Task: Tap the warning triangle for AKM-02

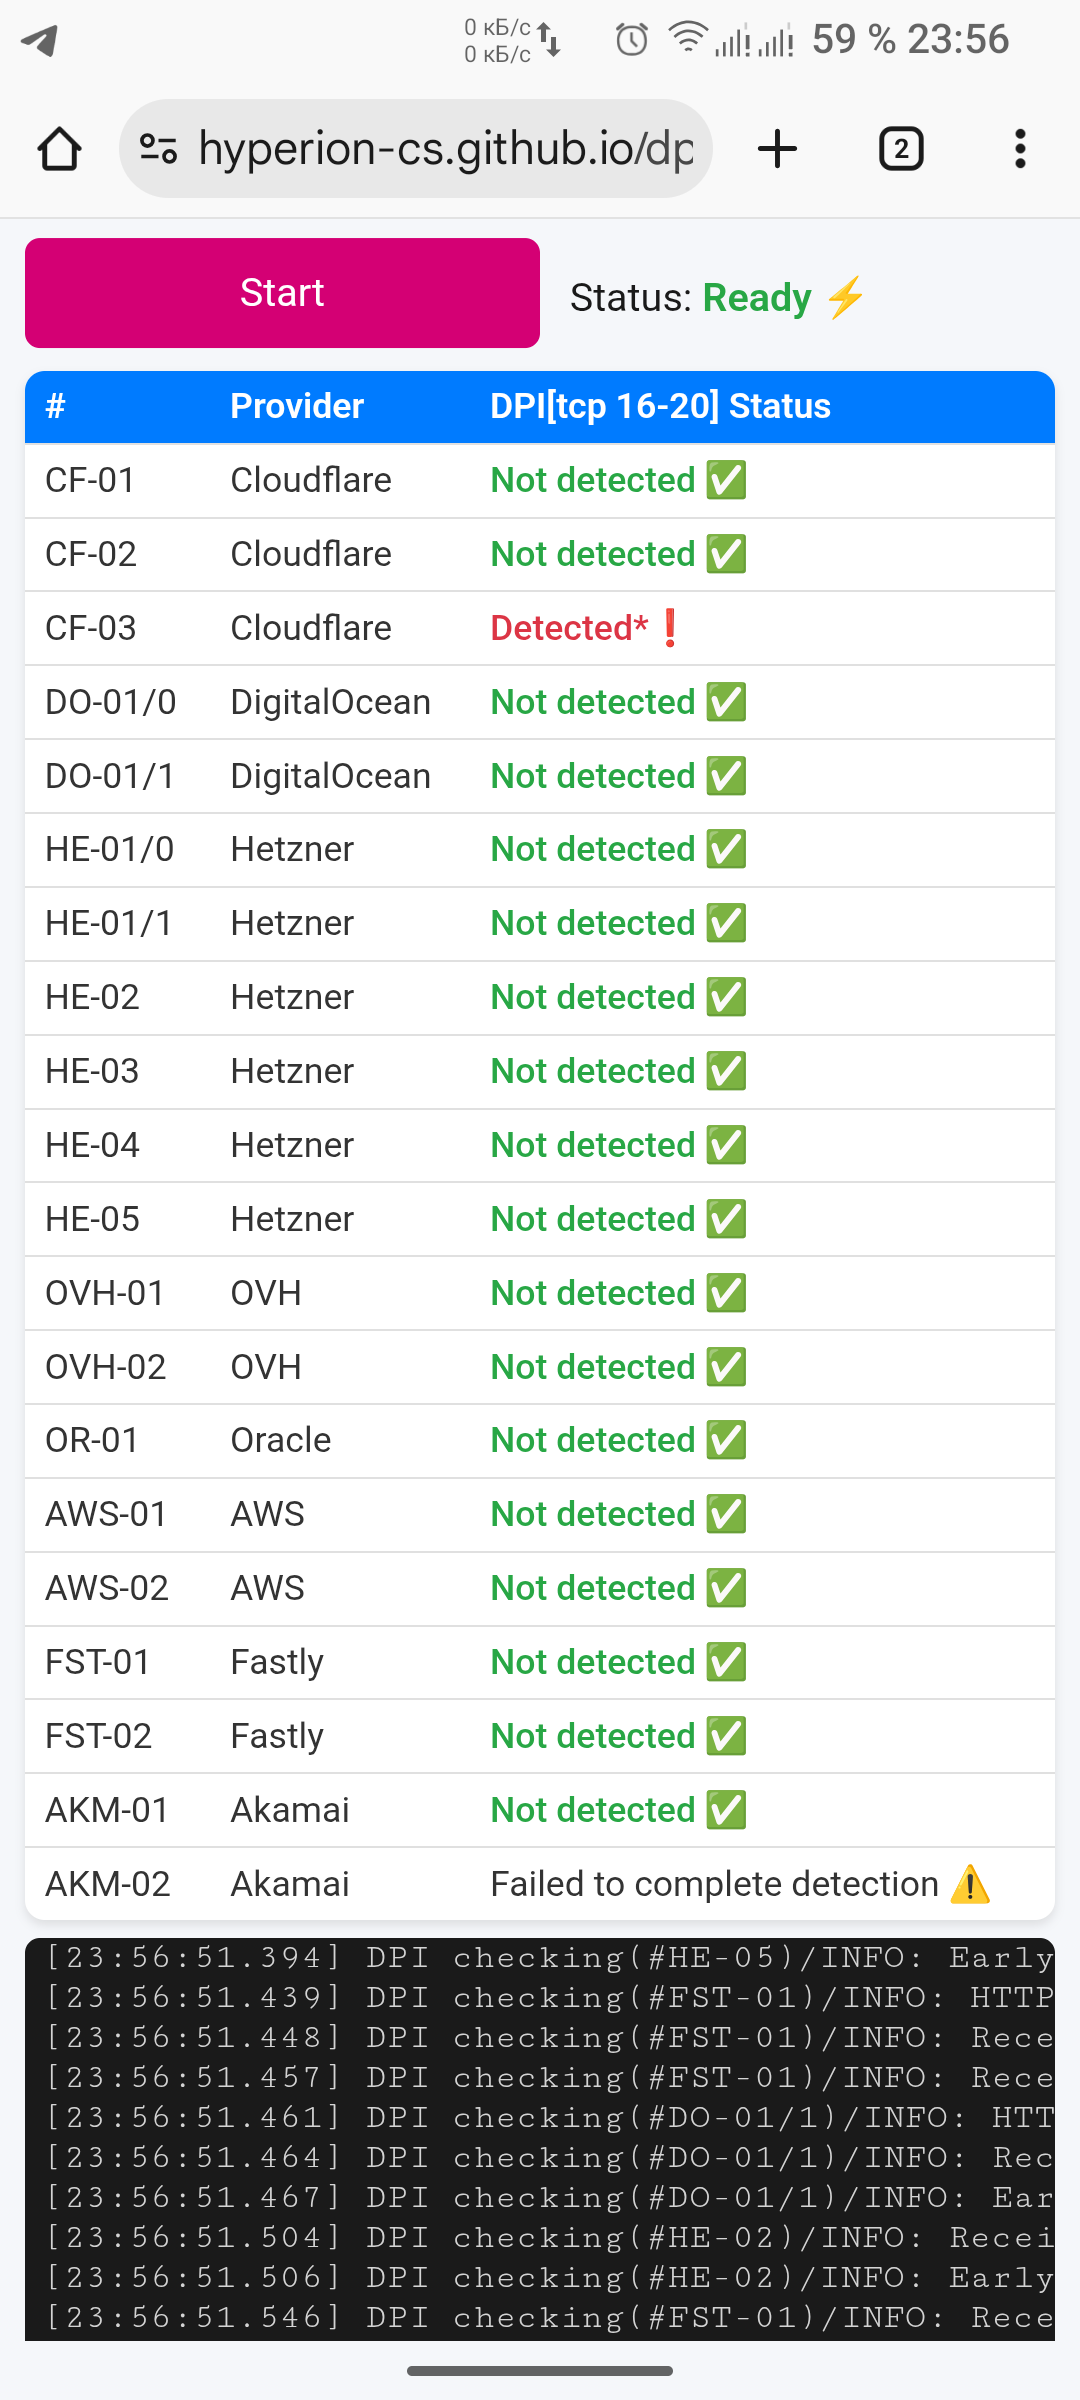Action: [x=969, y=1885]
